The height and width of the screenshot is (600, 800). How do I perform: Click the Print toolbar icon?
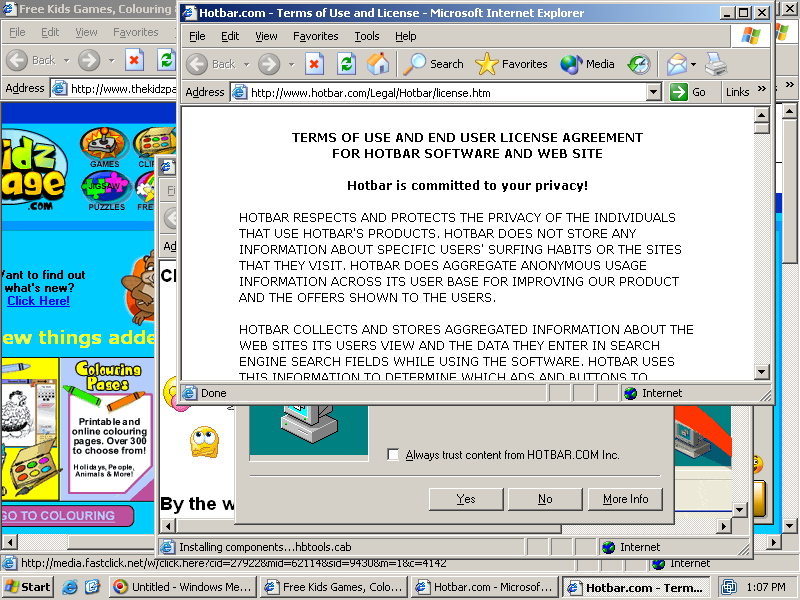point(716,64)
